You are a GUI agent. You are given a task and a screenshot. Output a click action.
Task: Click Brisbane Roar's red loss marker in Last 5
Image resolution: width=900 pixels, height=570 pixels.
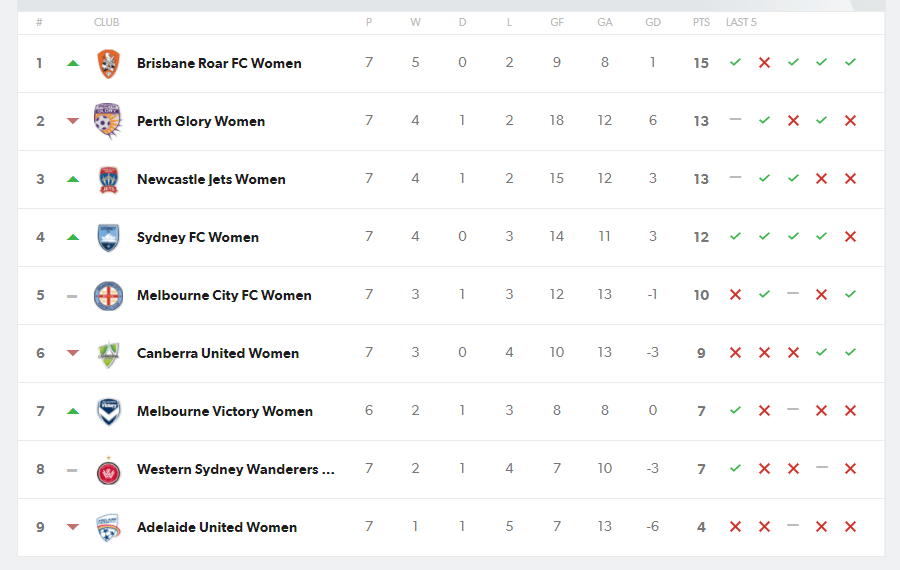point(764,63)
